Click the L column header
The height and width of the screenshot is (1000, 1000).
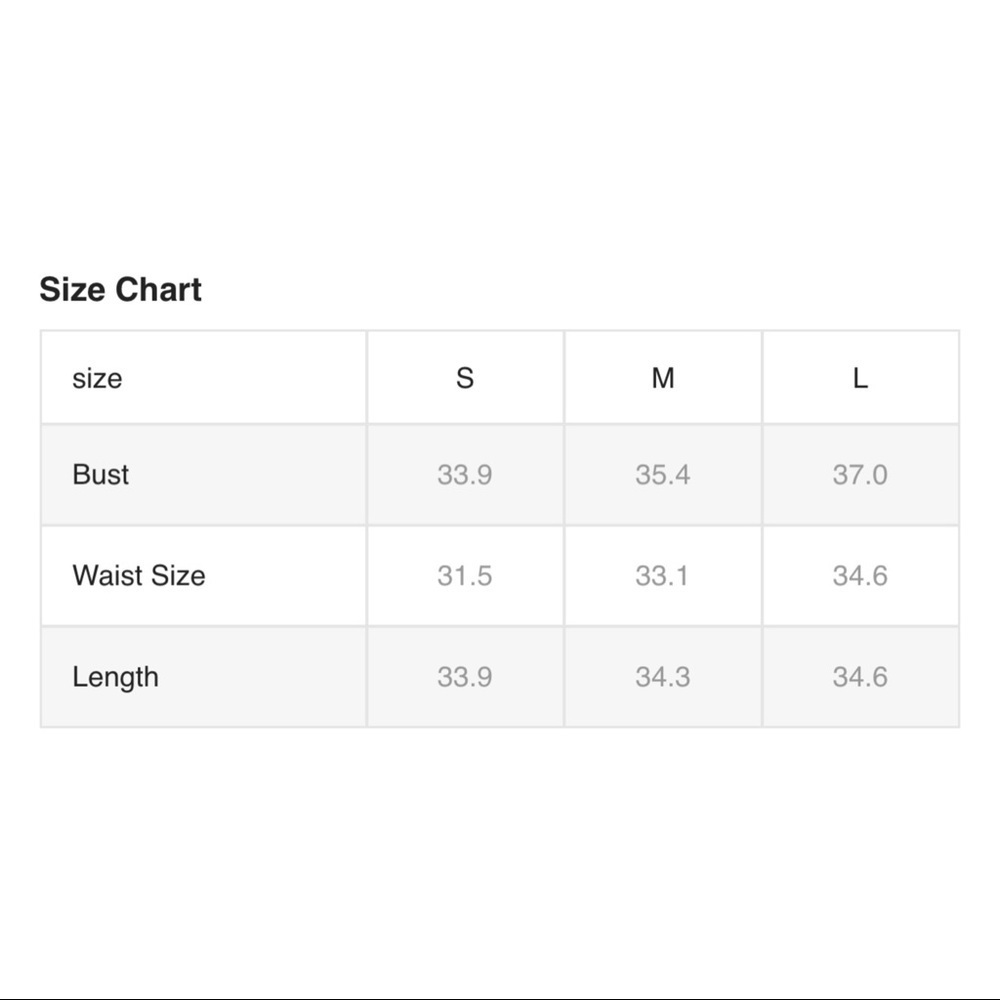click(860, 378)
